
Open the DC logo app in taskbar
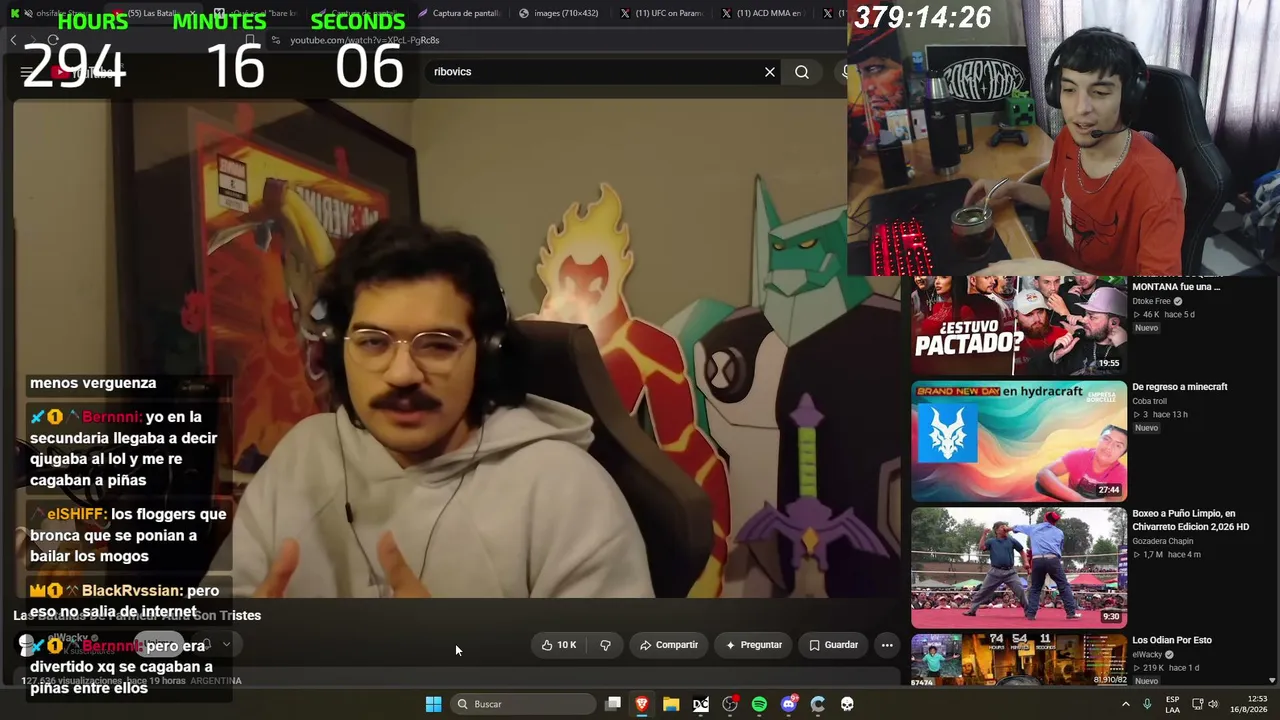701,704
